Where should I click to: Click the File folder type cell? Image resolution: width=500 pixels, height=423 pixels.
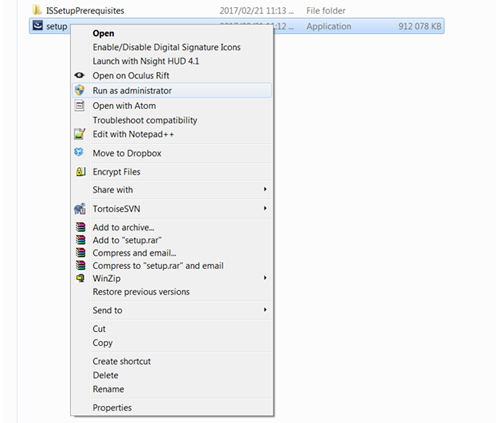326,11
